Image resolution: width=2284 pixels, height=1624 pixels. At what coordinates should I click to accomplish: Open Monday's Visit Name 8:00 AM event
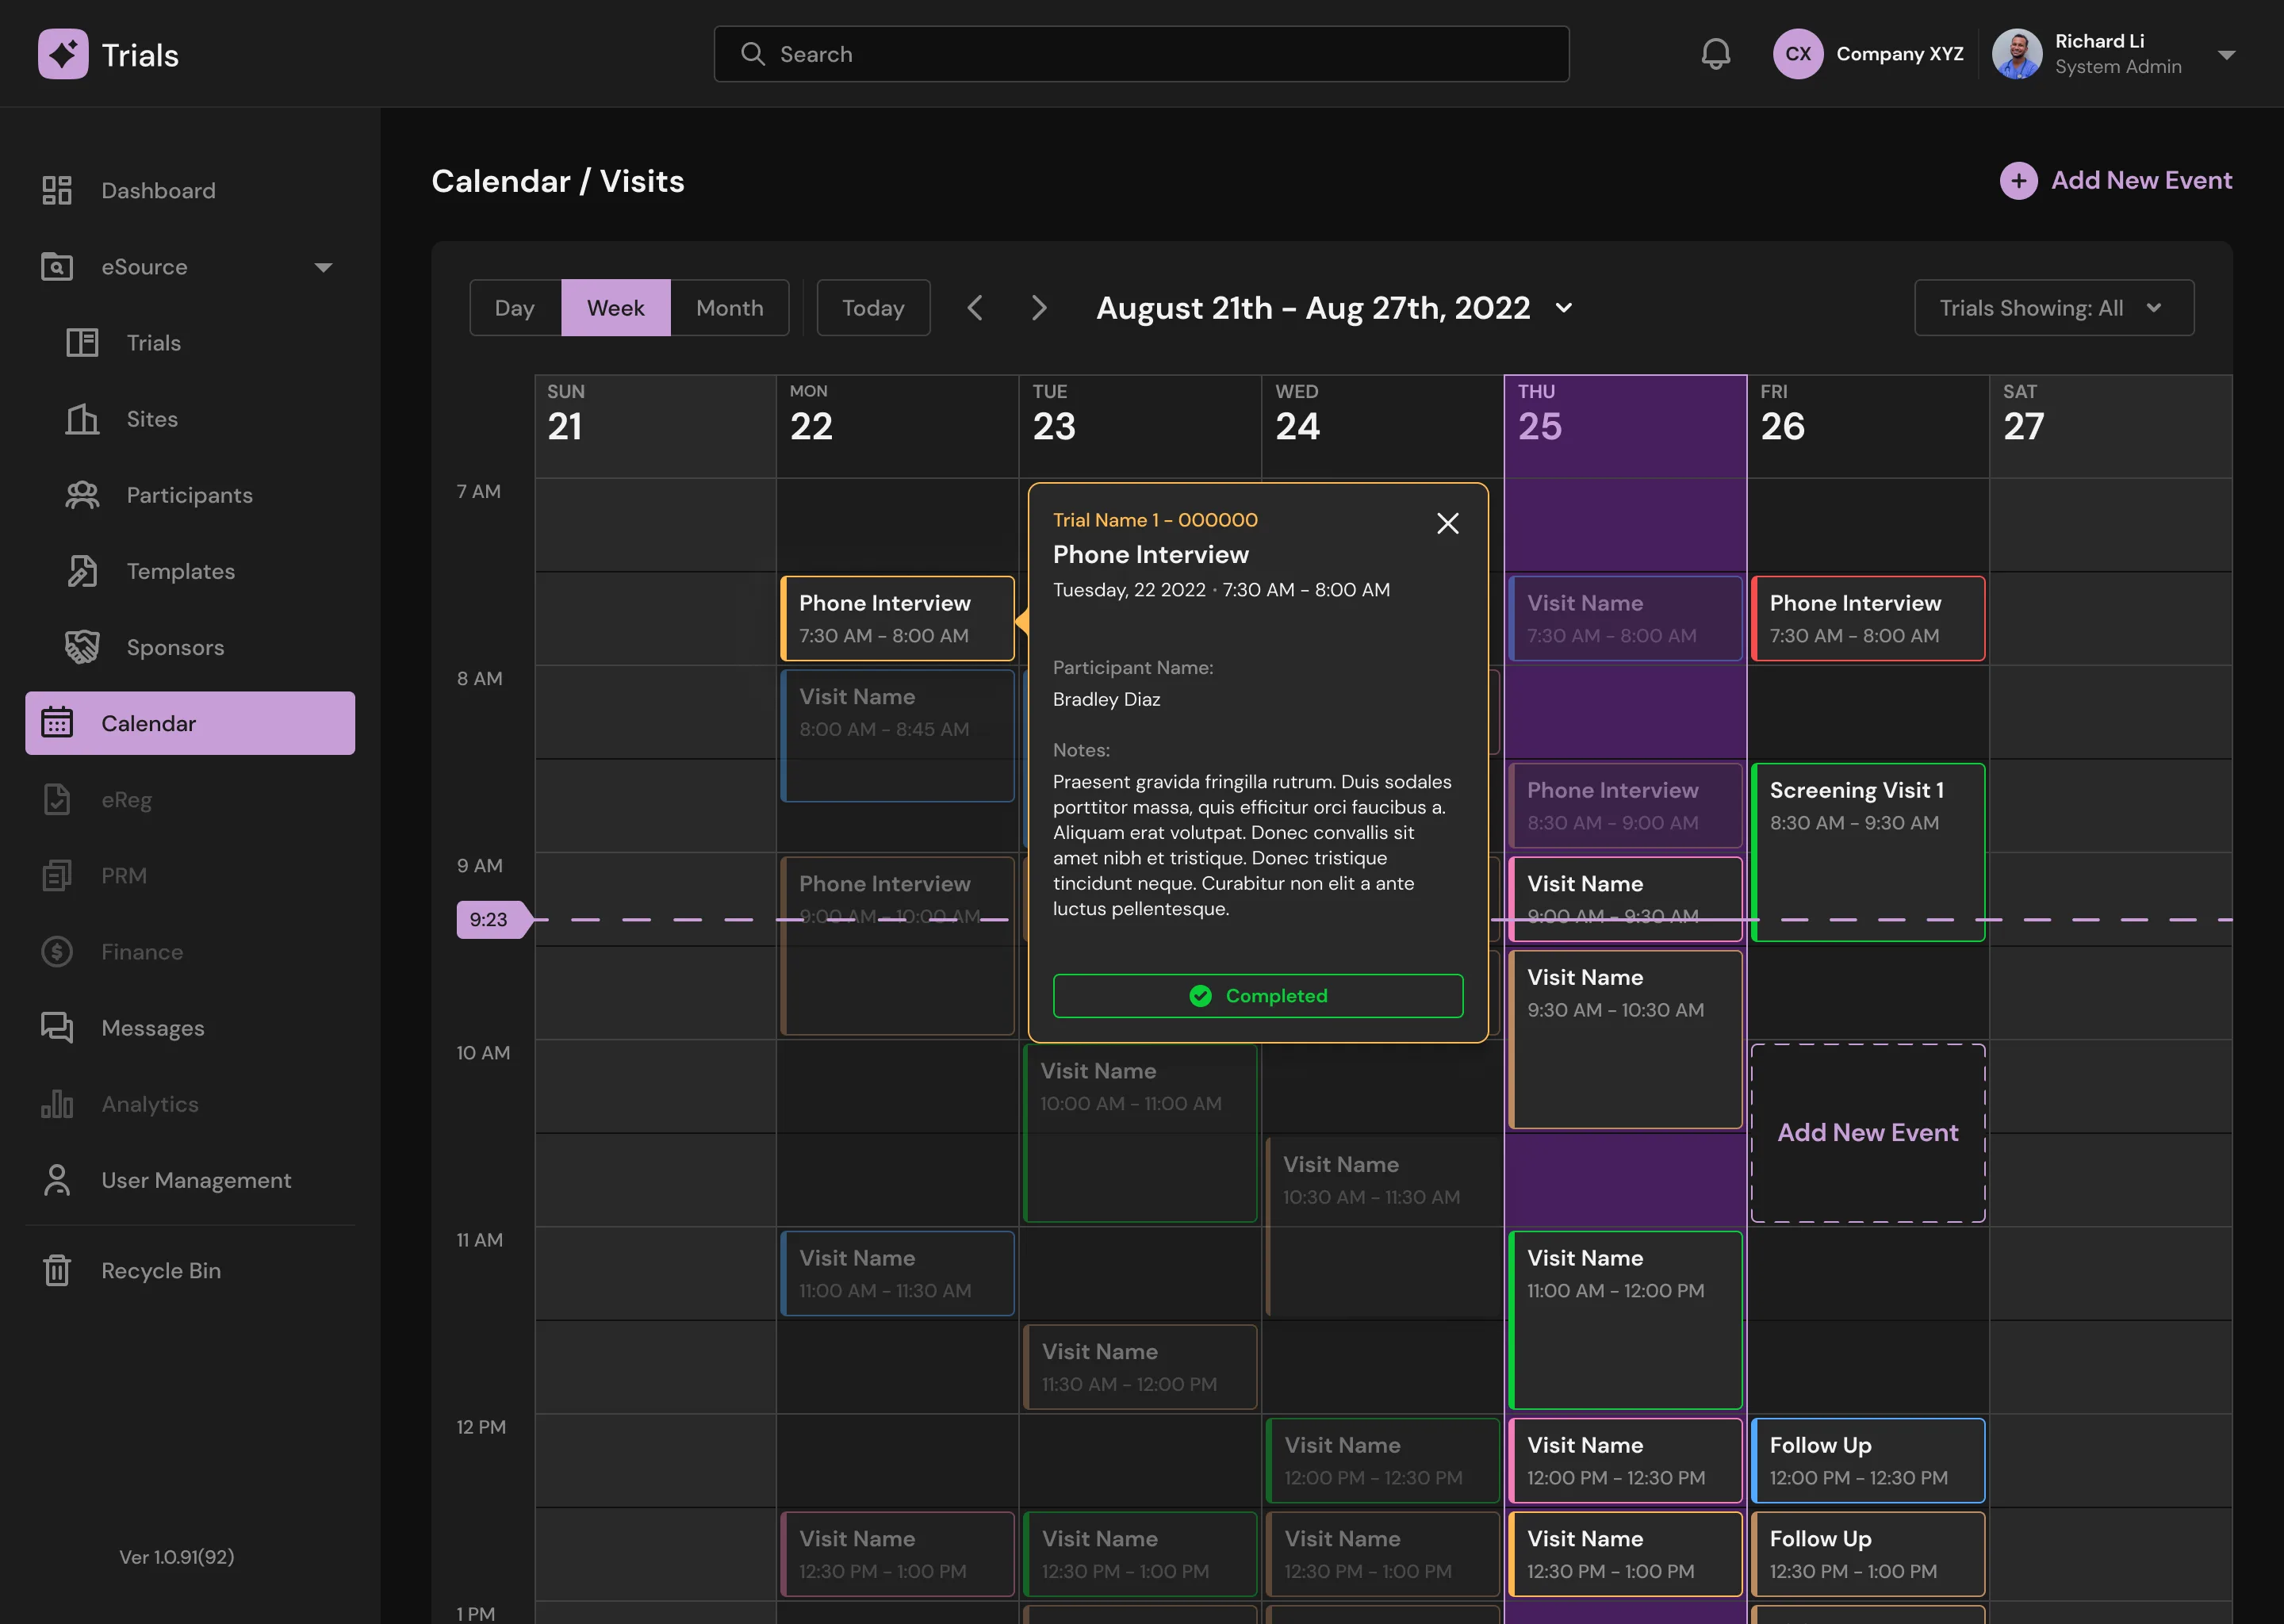click(x=897, y=735)
